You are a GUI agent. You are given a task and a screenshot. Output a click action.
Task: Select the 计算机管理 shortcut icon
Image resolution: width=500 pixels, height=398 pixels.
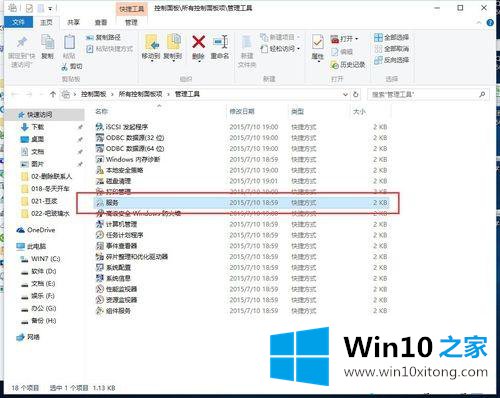click(100, 224)
